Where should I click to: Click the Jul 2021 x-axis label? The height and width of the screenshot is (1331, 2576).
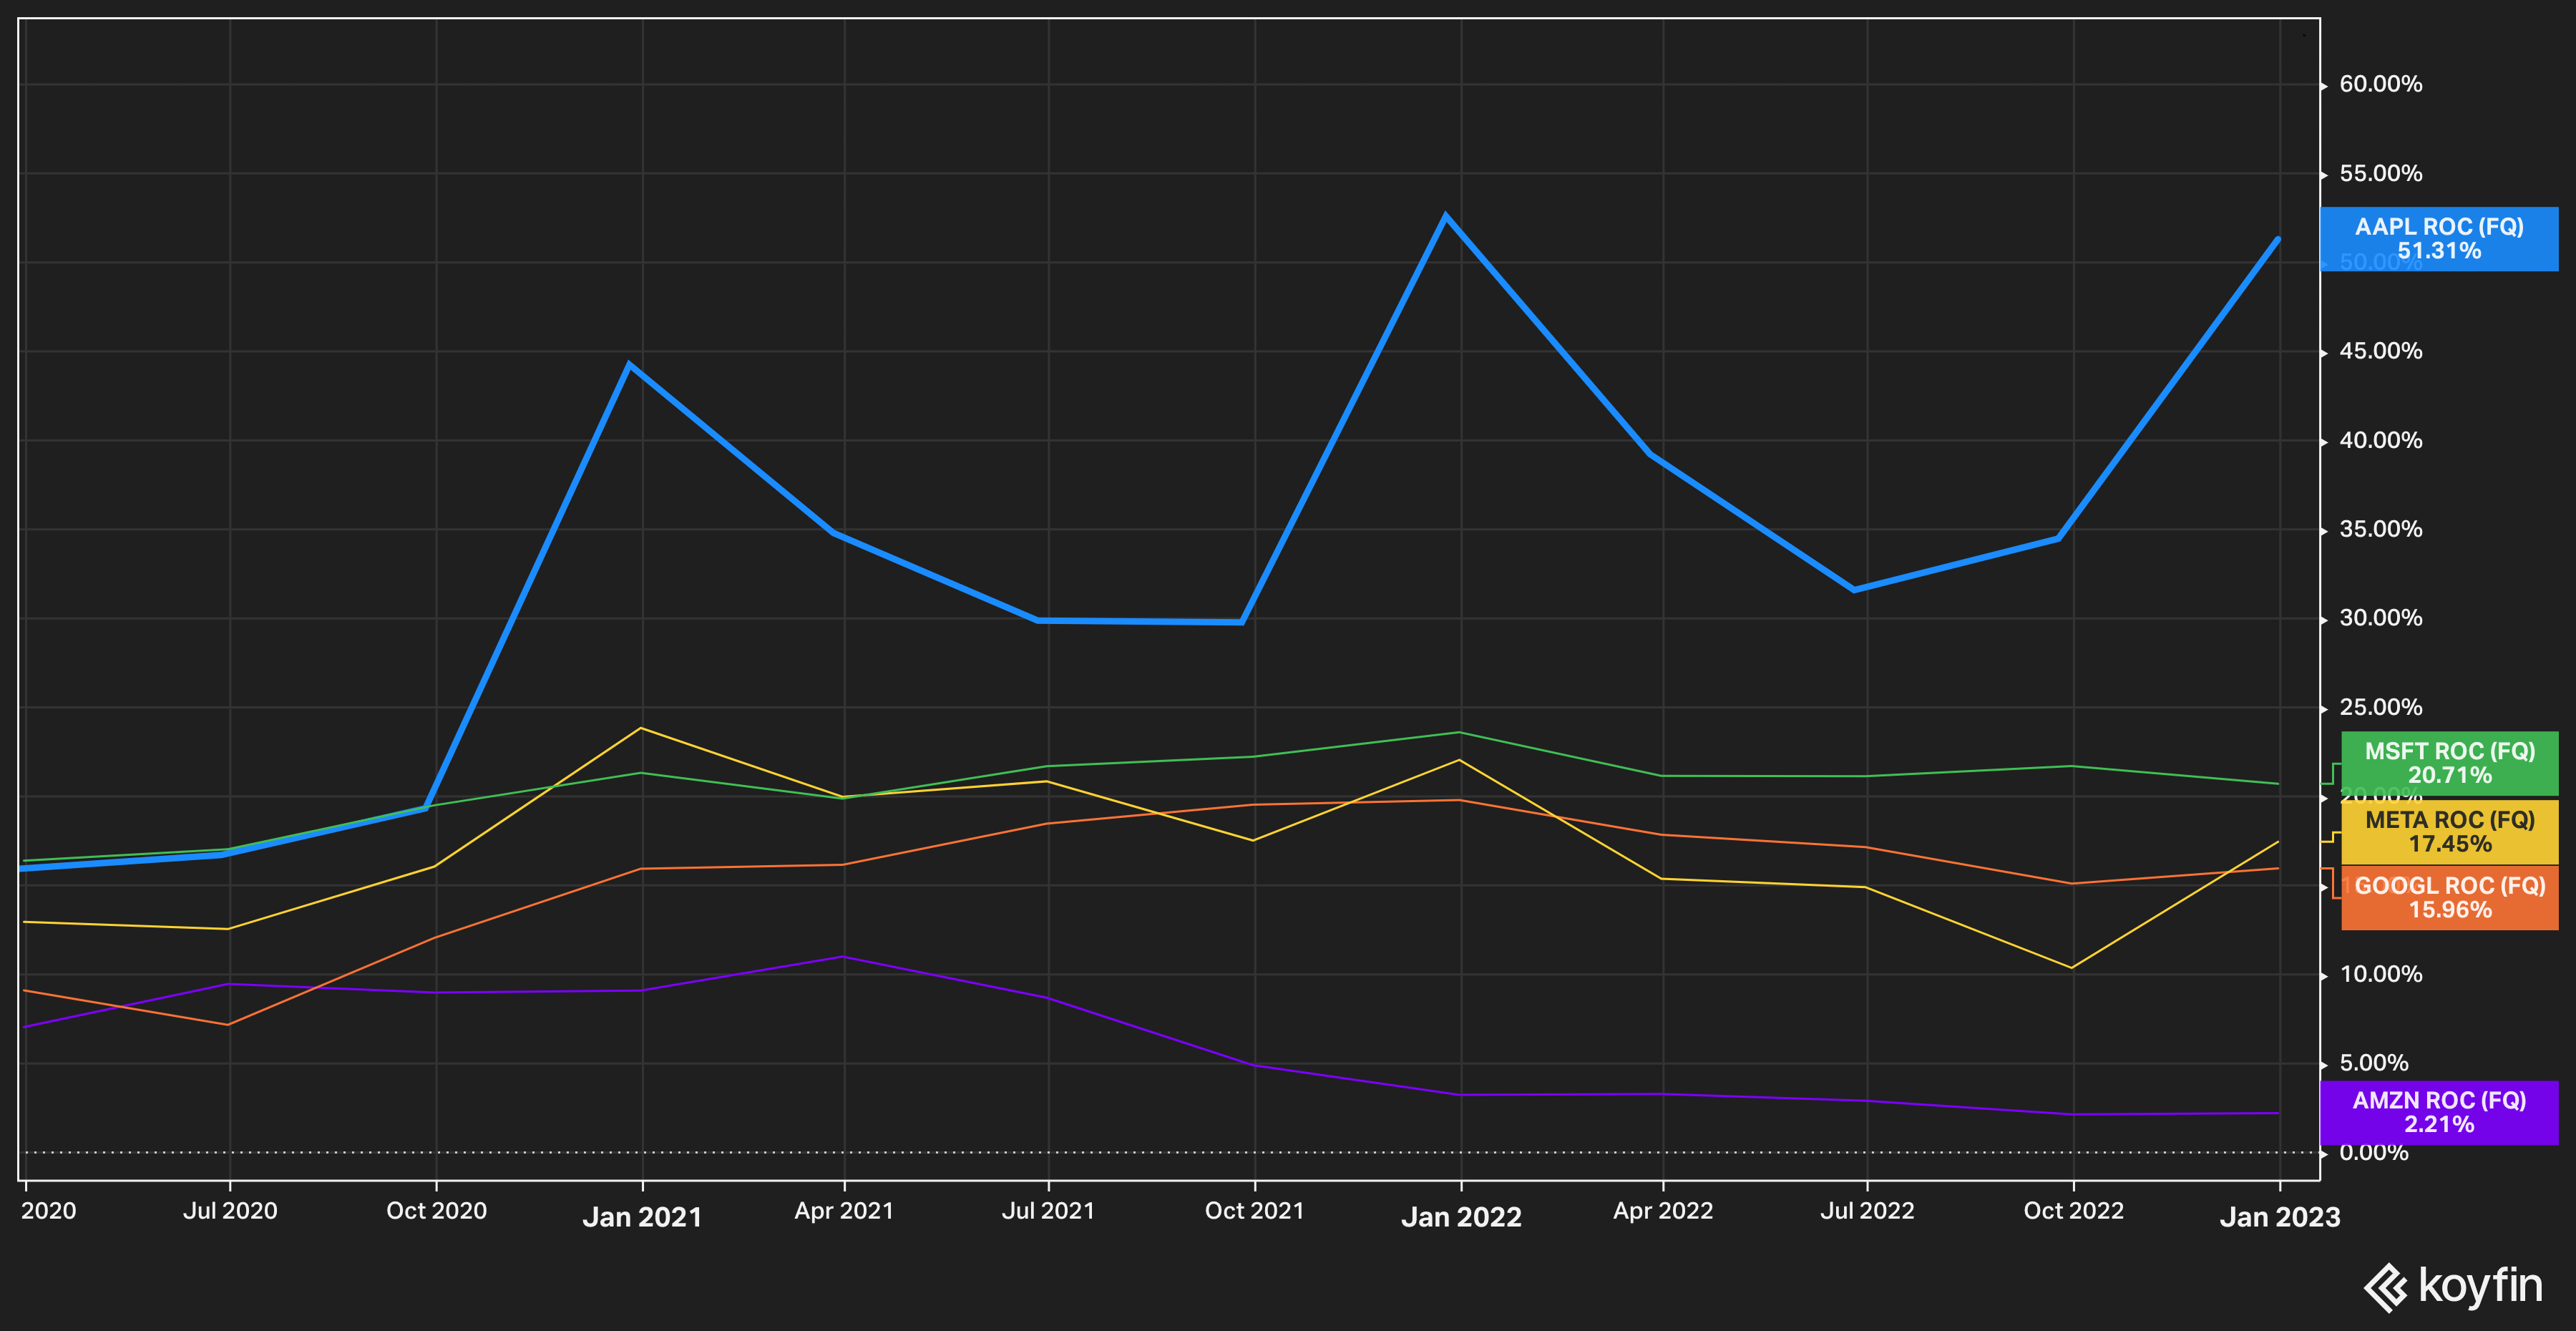pos(1048,1211)
